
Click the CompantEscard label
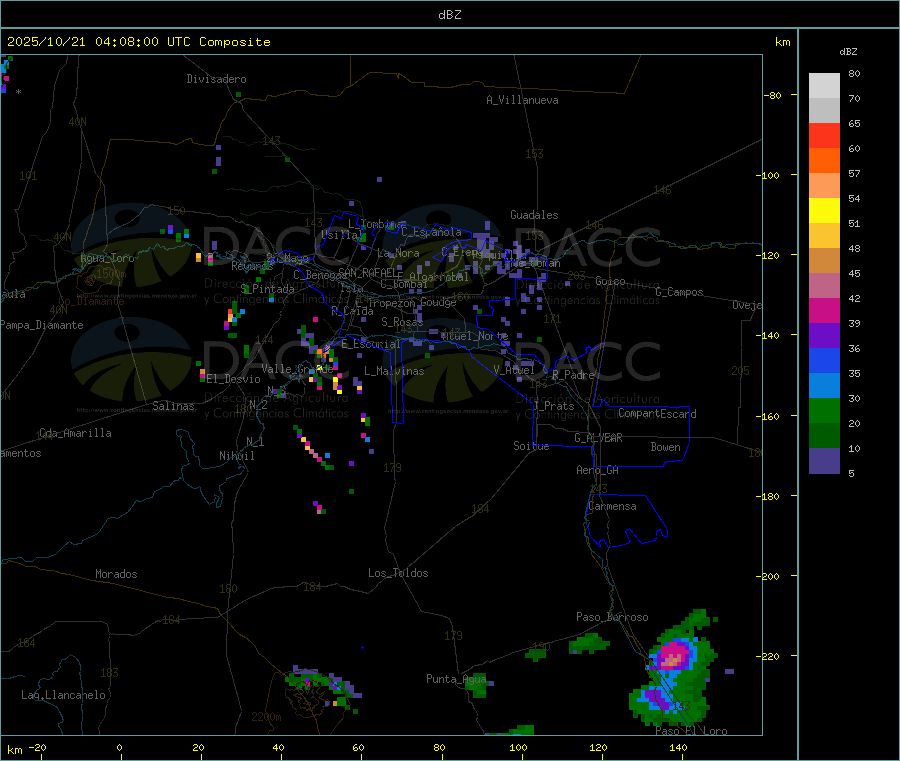[657, 414]
